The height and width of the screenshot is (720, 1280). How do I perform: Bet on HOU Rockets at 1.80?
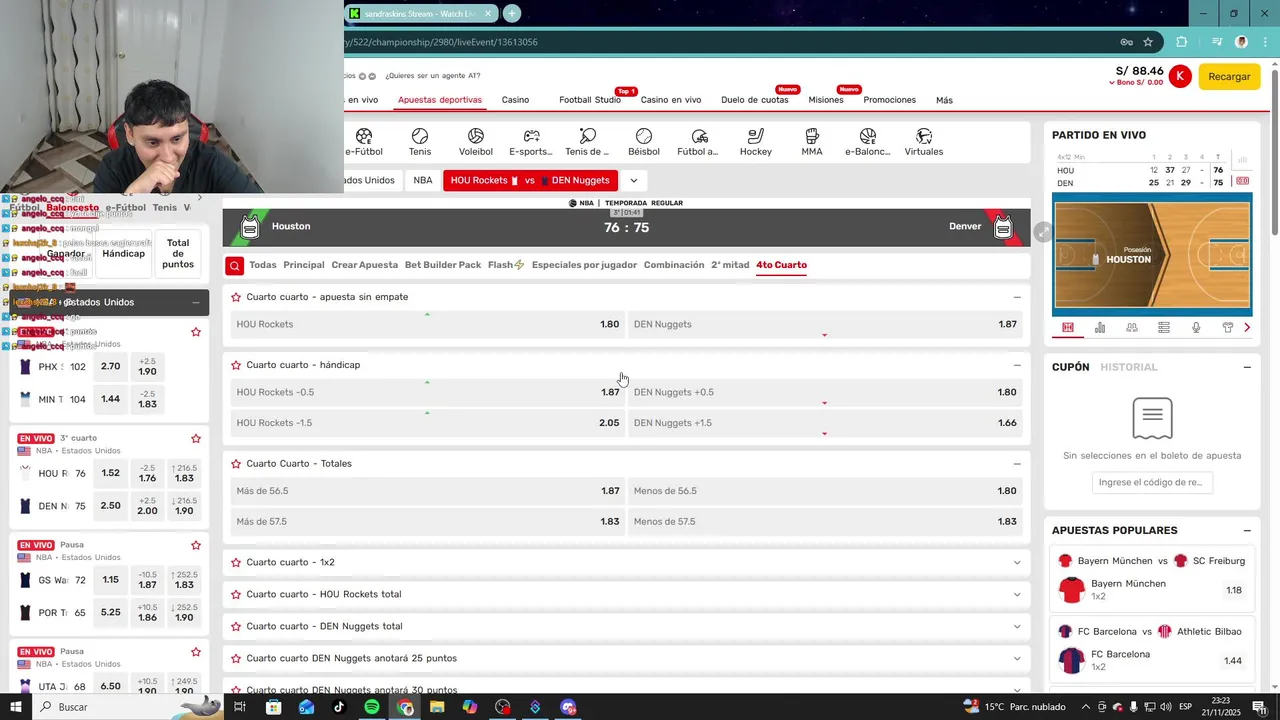click(427, 324)
